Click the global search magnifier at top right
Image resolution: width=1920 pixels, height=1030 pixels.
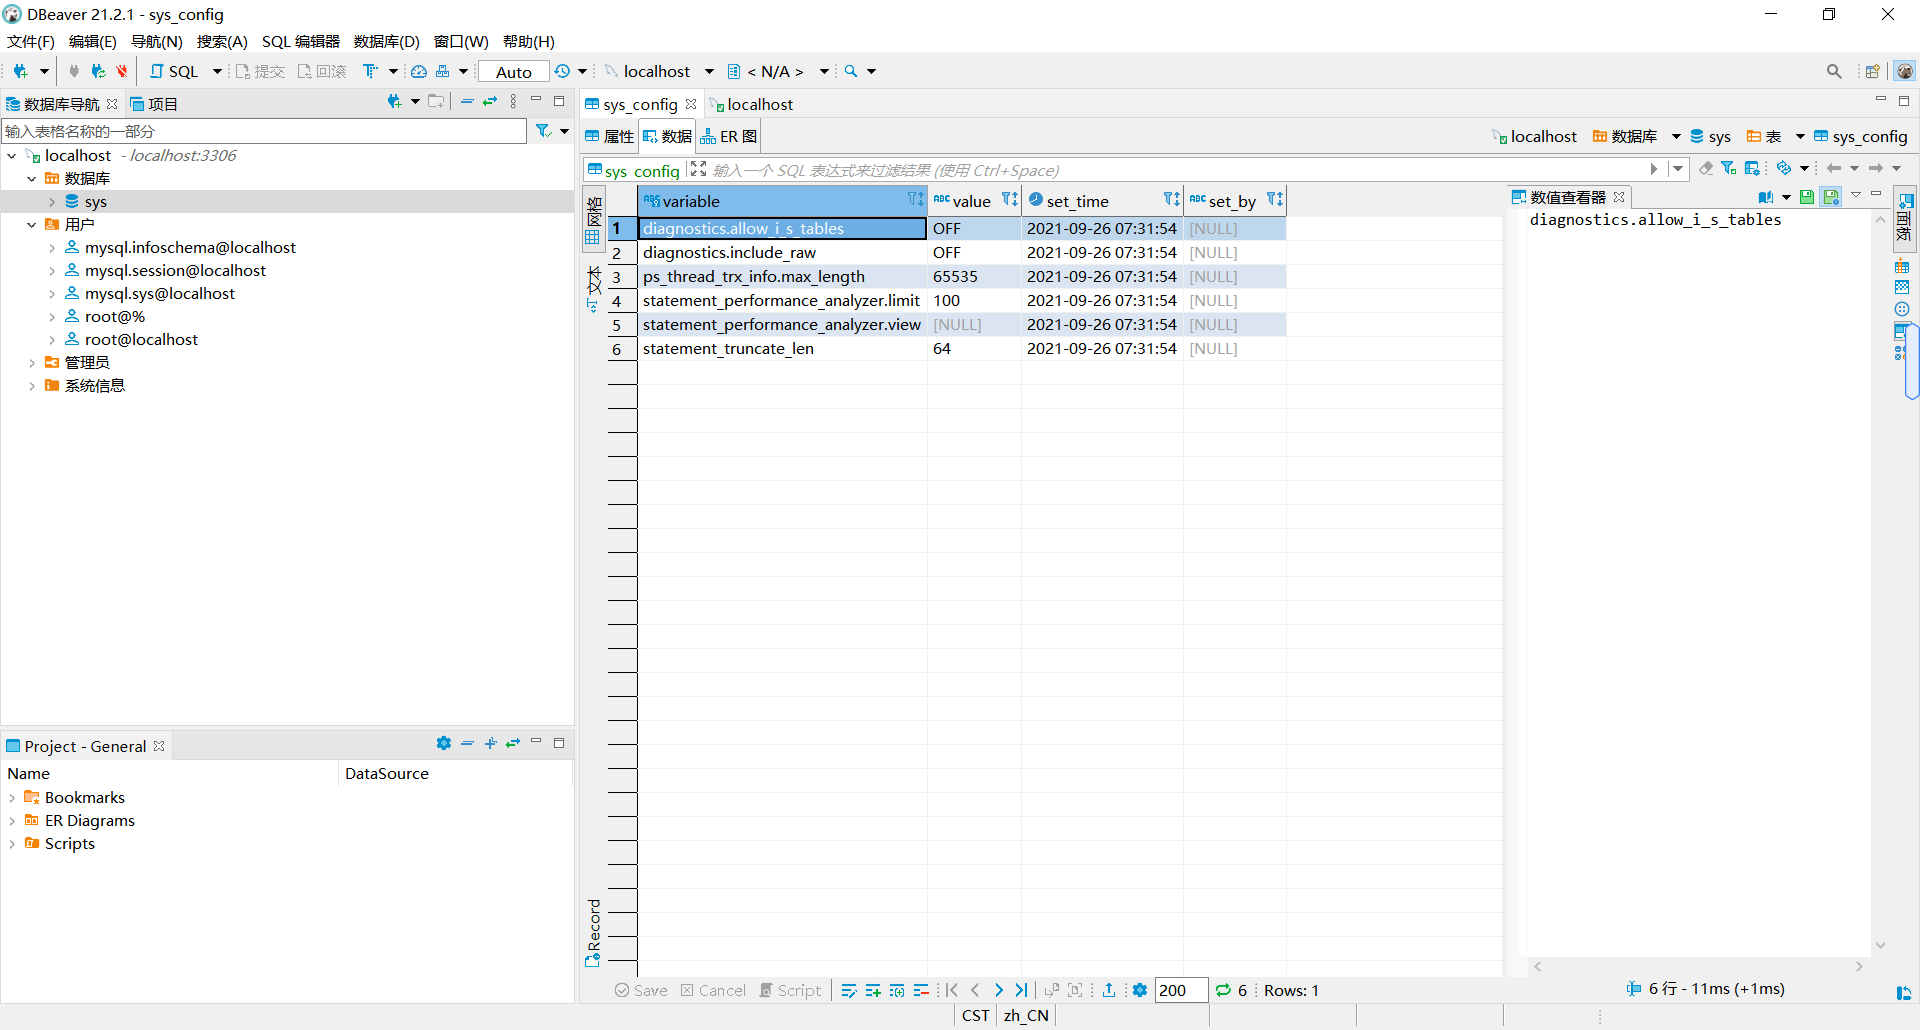click(x=1834, y=71)
